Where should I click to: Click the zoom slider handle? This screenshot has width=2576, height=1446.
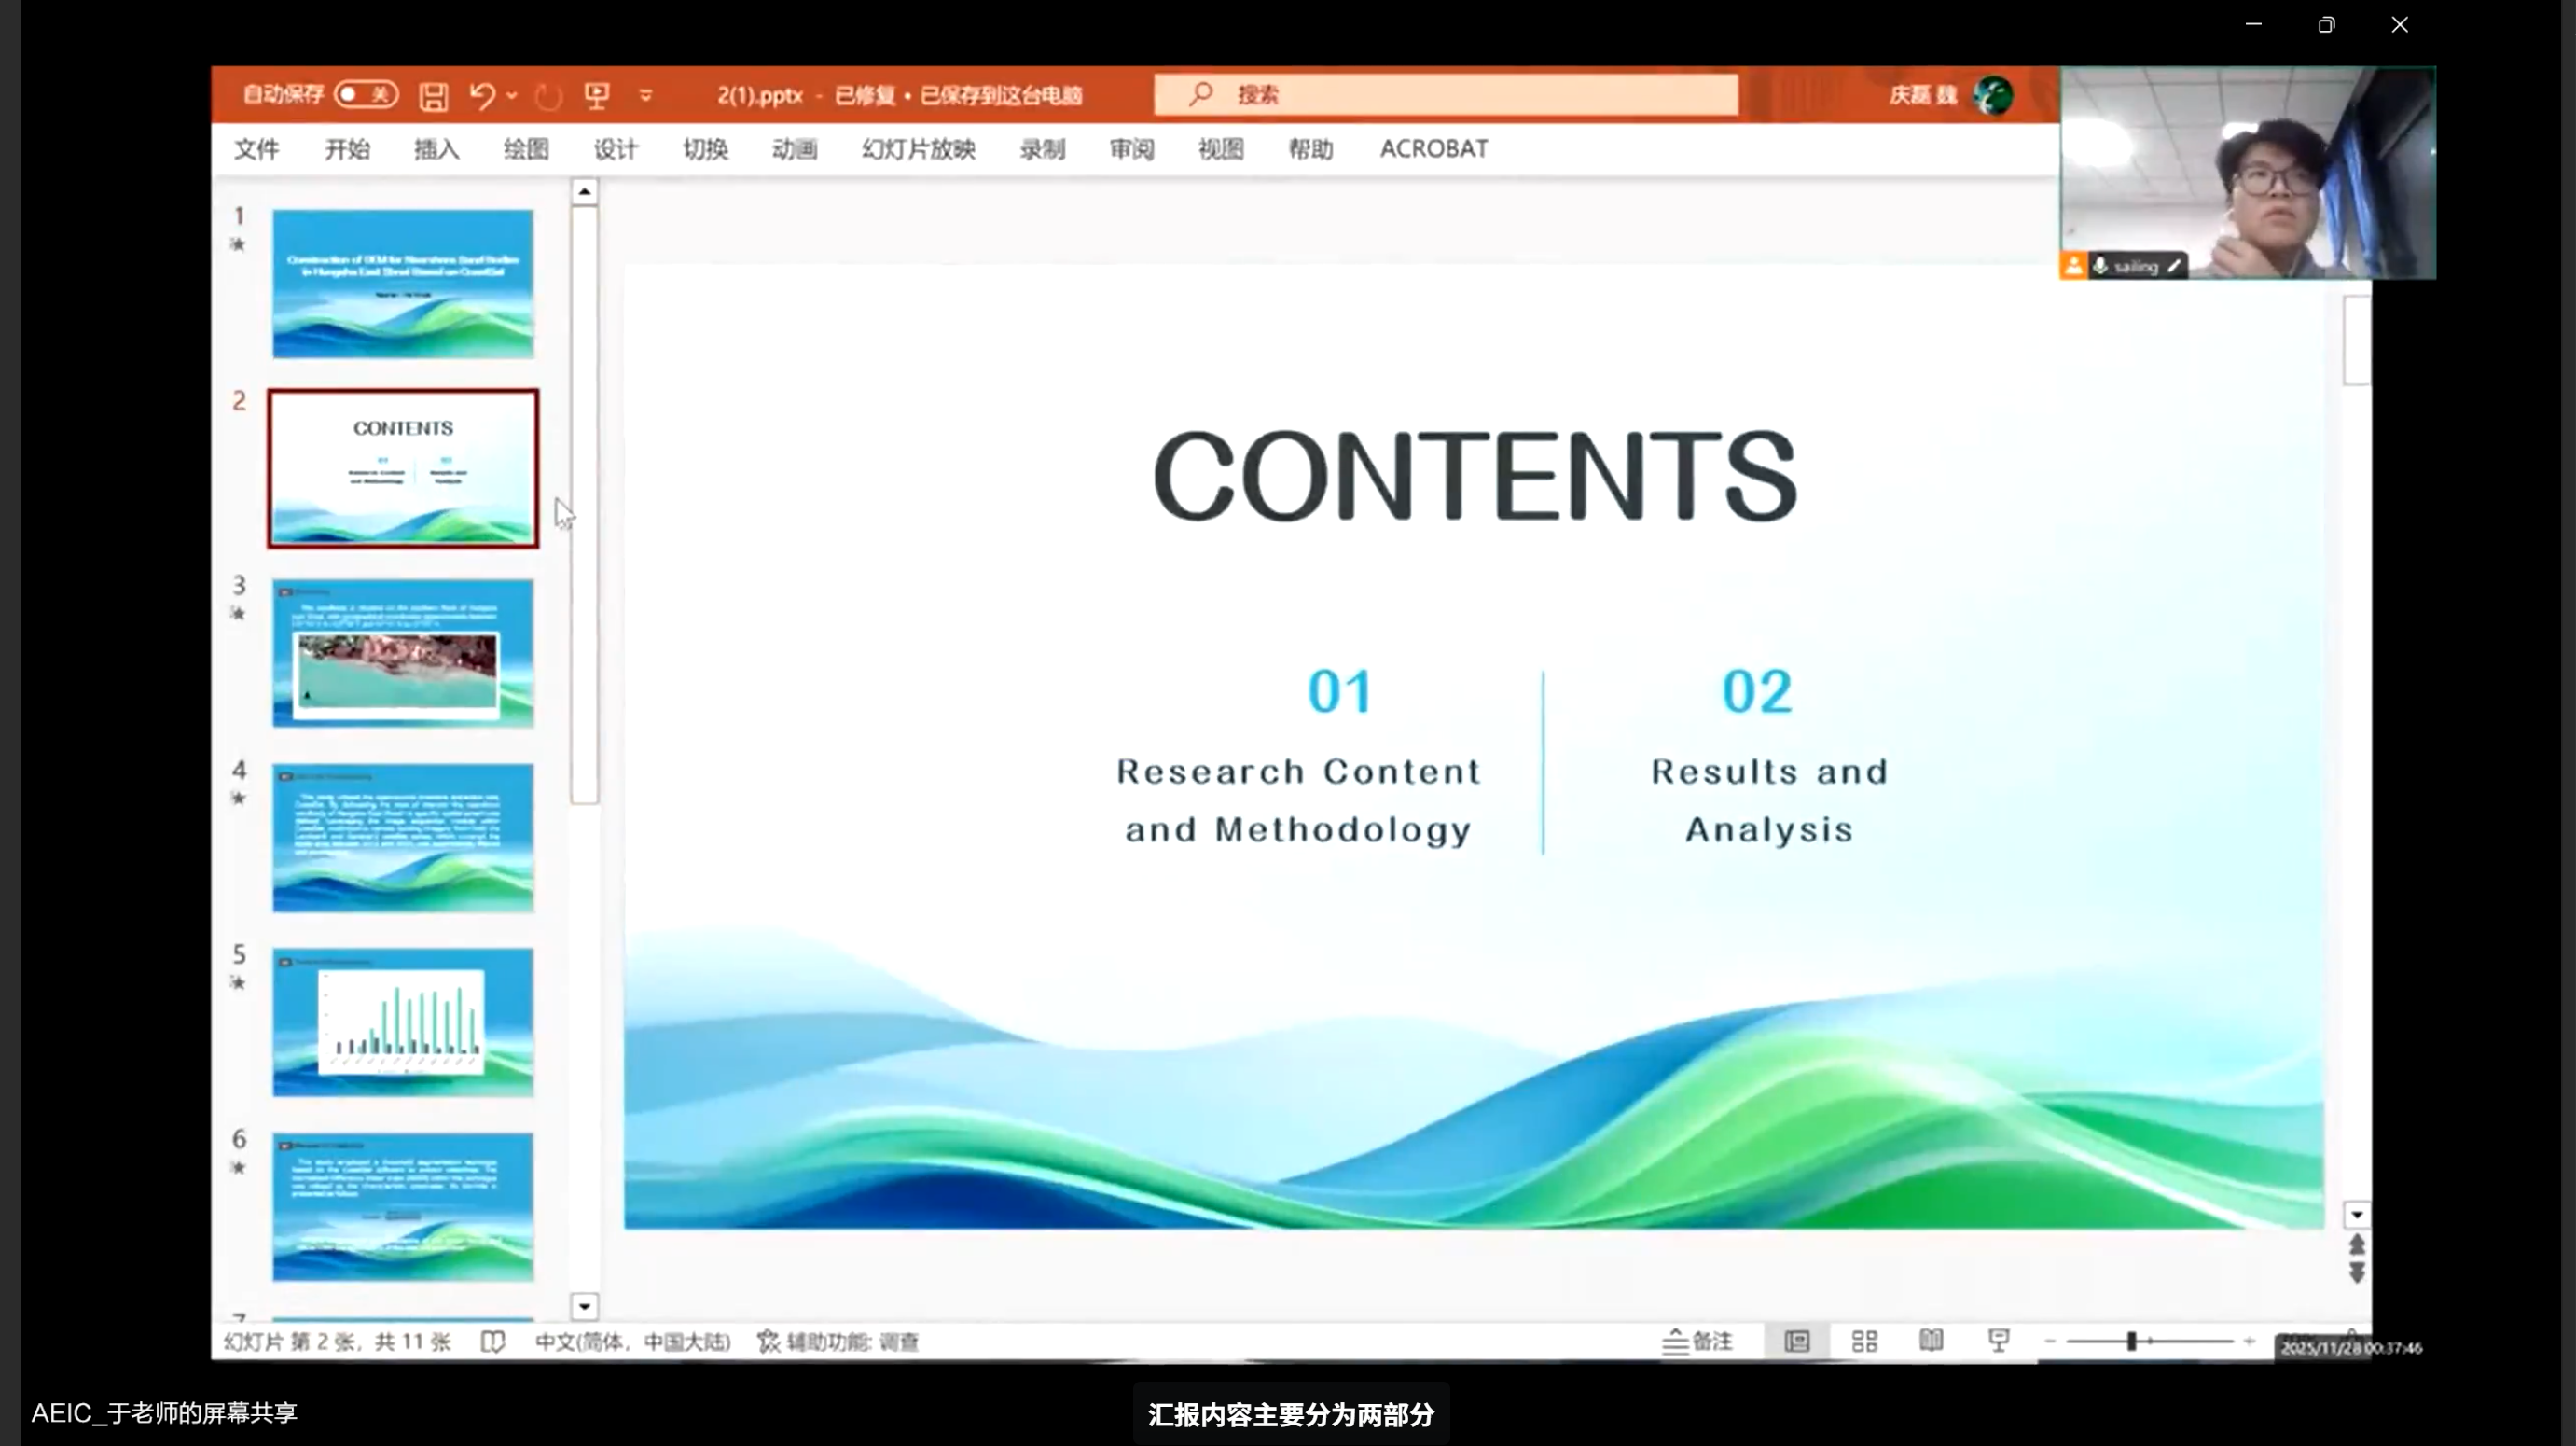click(x=2133, y=1340)
